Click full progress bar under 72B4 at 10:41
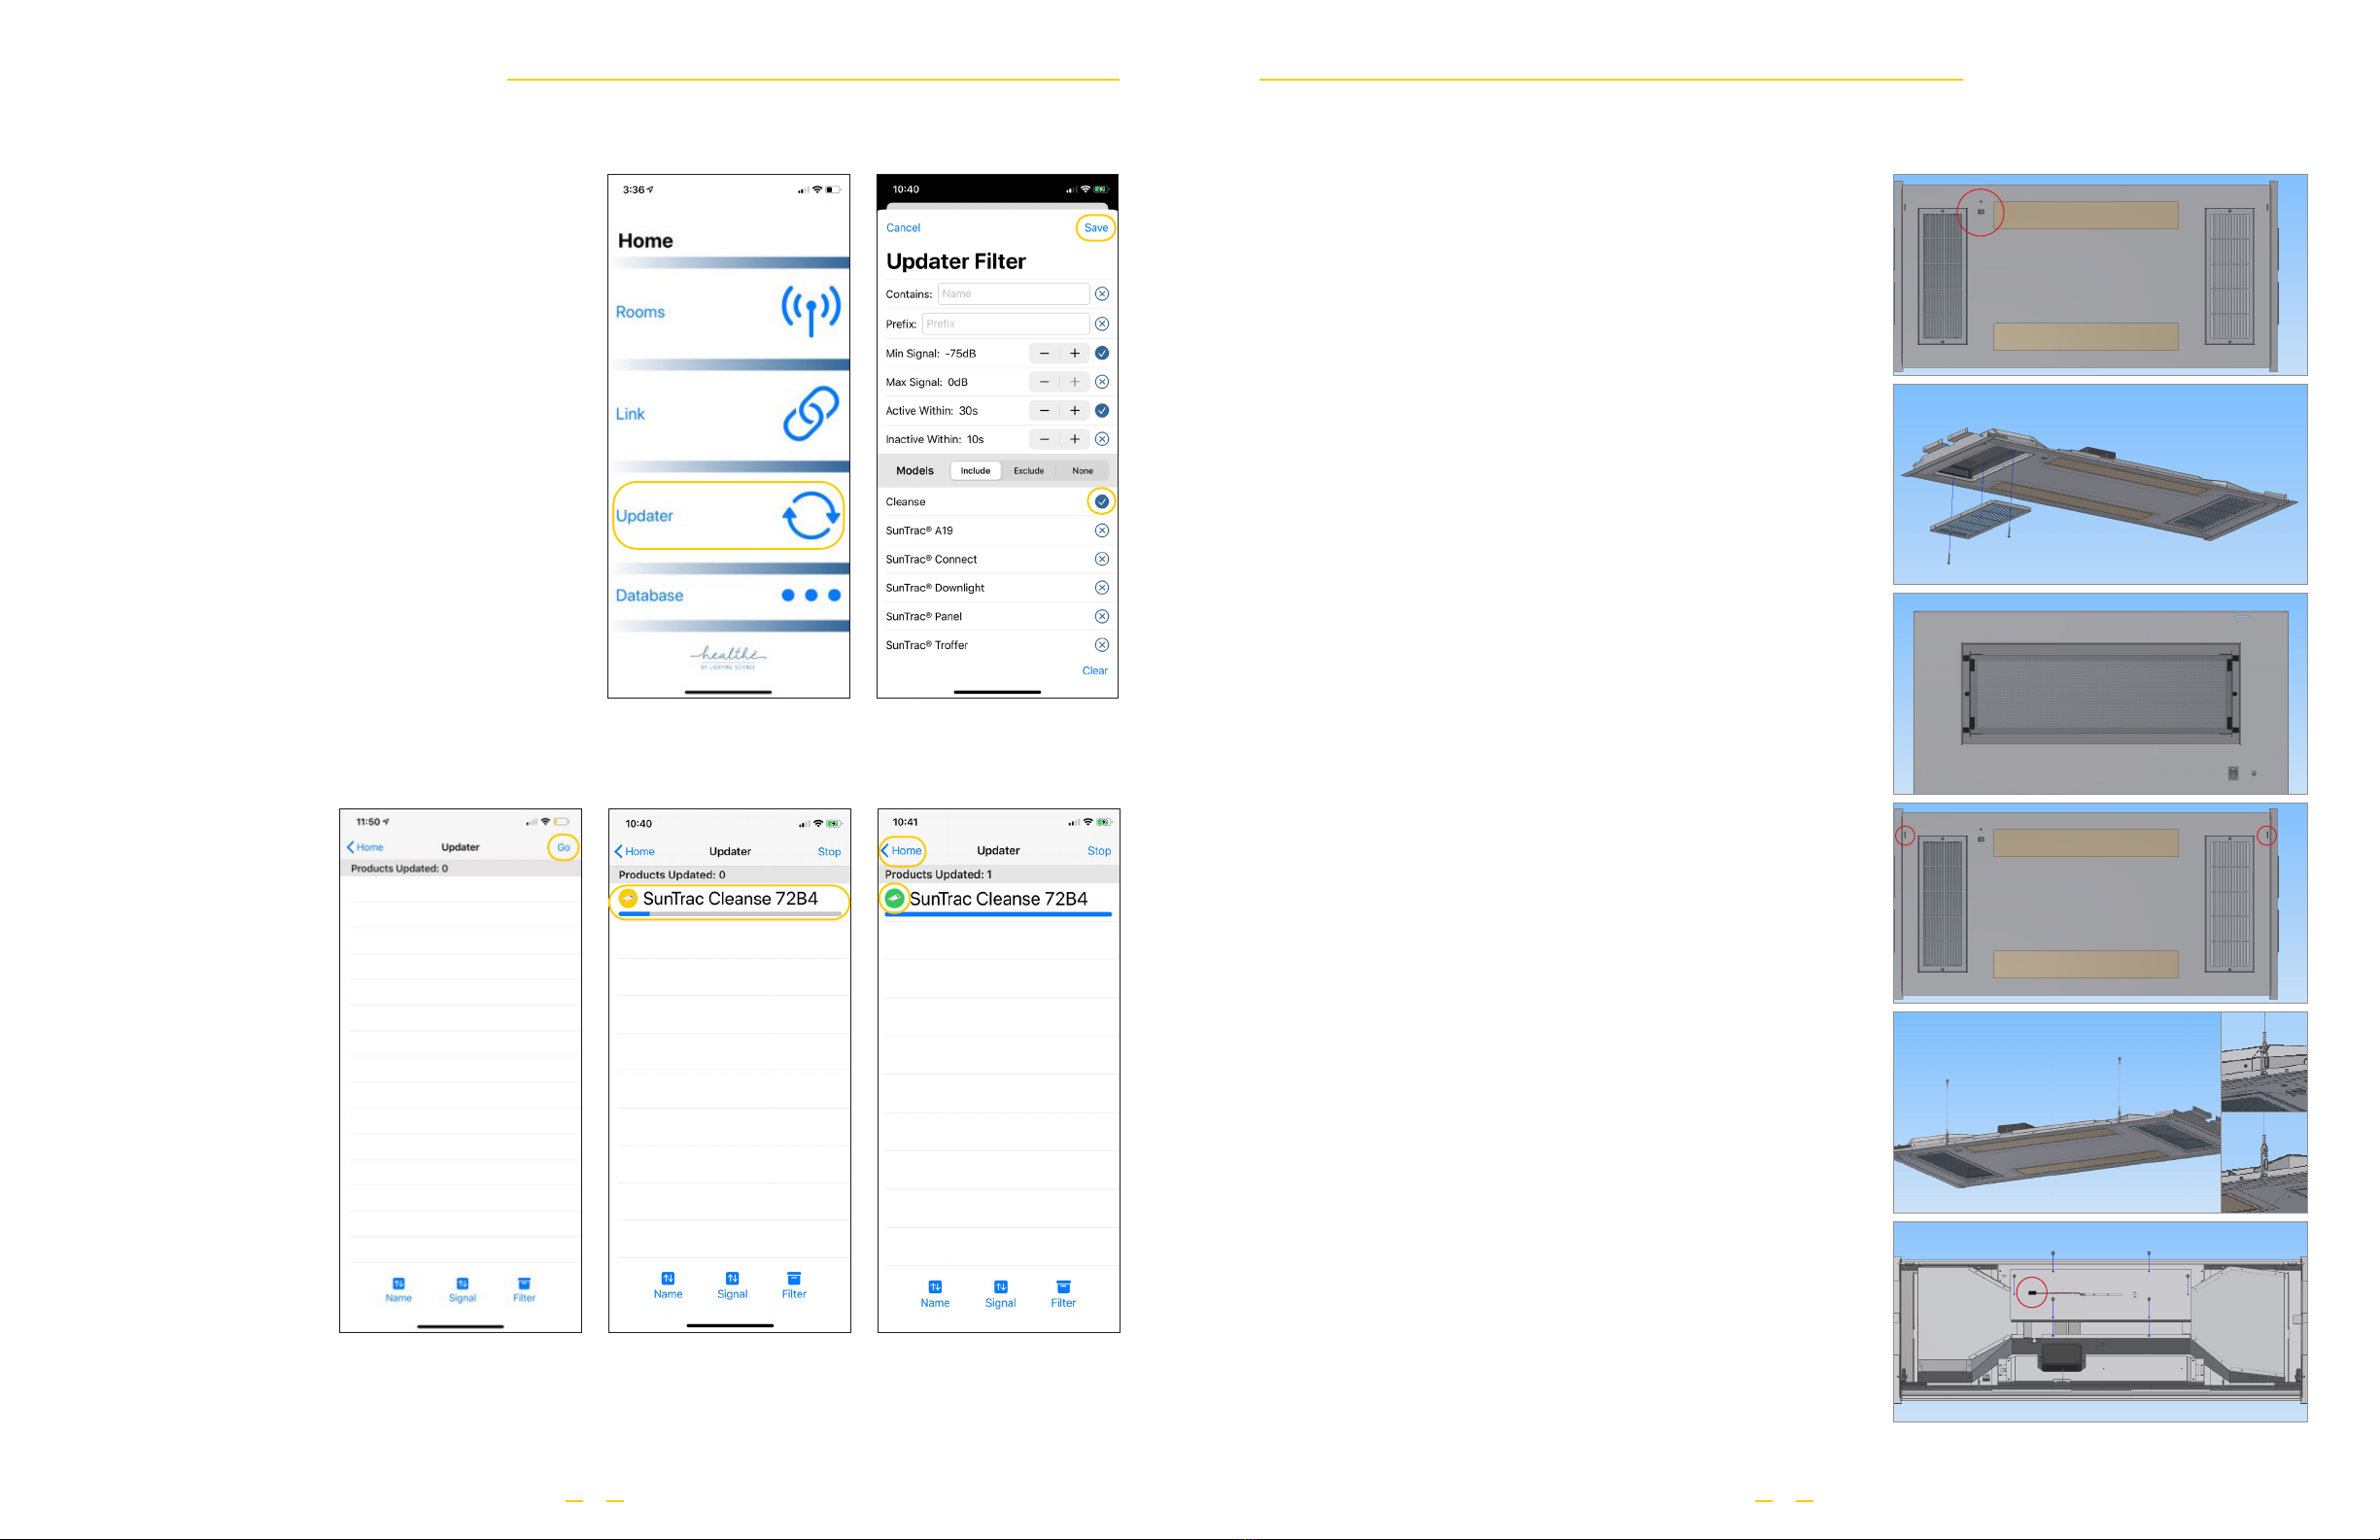 (x=998, y=914)
